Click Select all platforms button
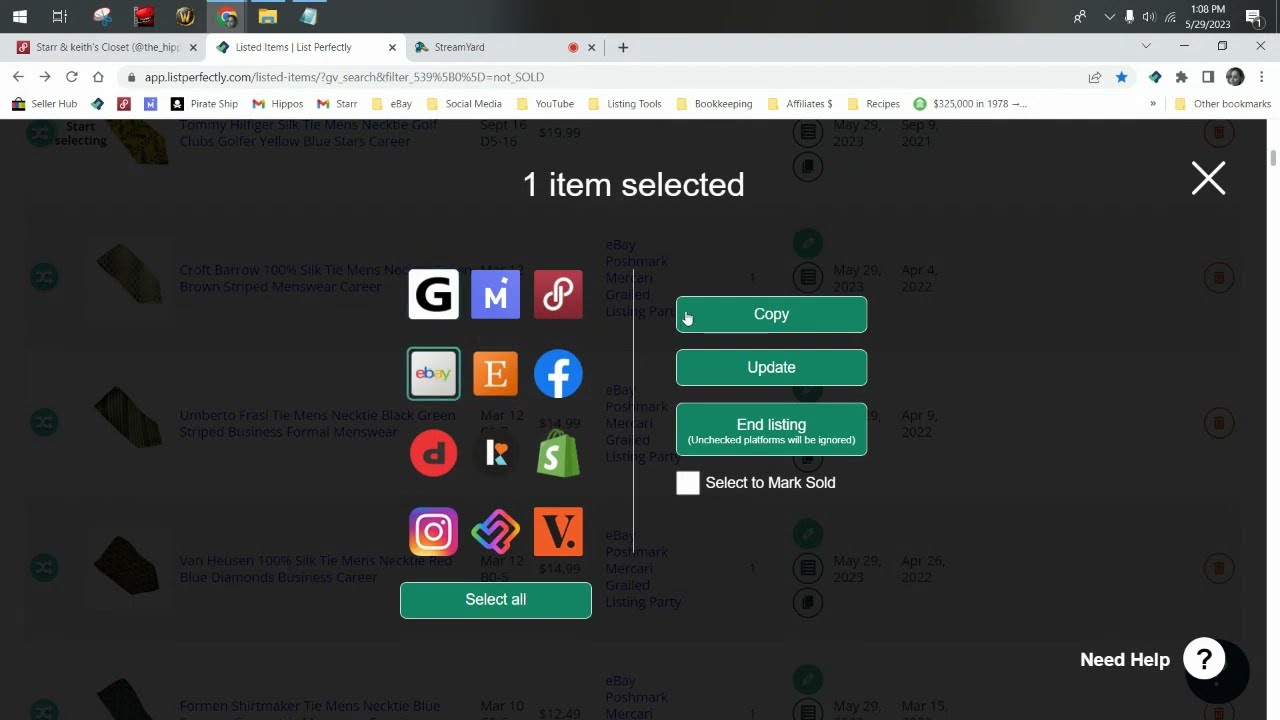 [495, 600]
